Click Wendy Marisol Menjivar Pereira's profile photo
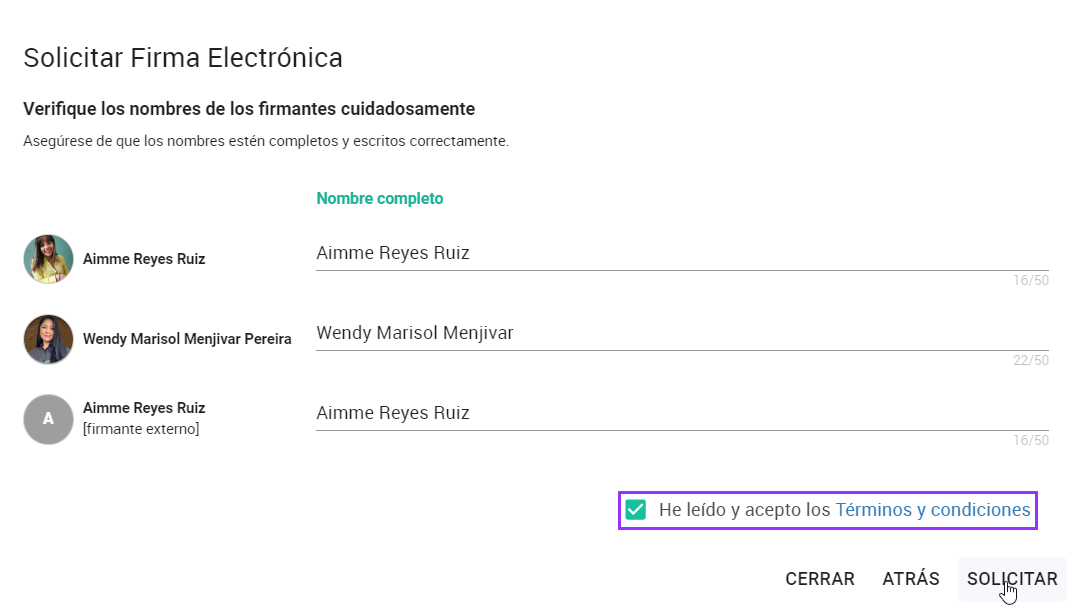This screenshot has width=1070, height=607. coord(48,339)
